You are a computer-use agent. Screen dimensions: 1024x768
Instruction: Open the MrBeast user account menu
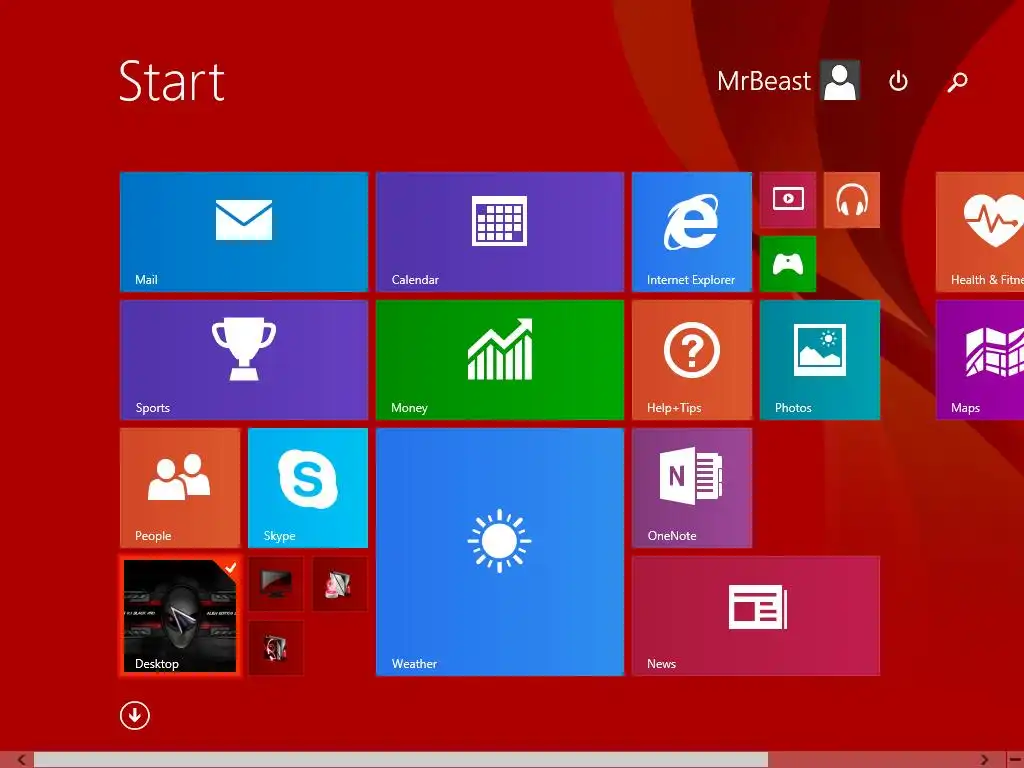click(x=788, y=81)
